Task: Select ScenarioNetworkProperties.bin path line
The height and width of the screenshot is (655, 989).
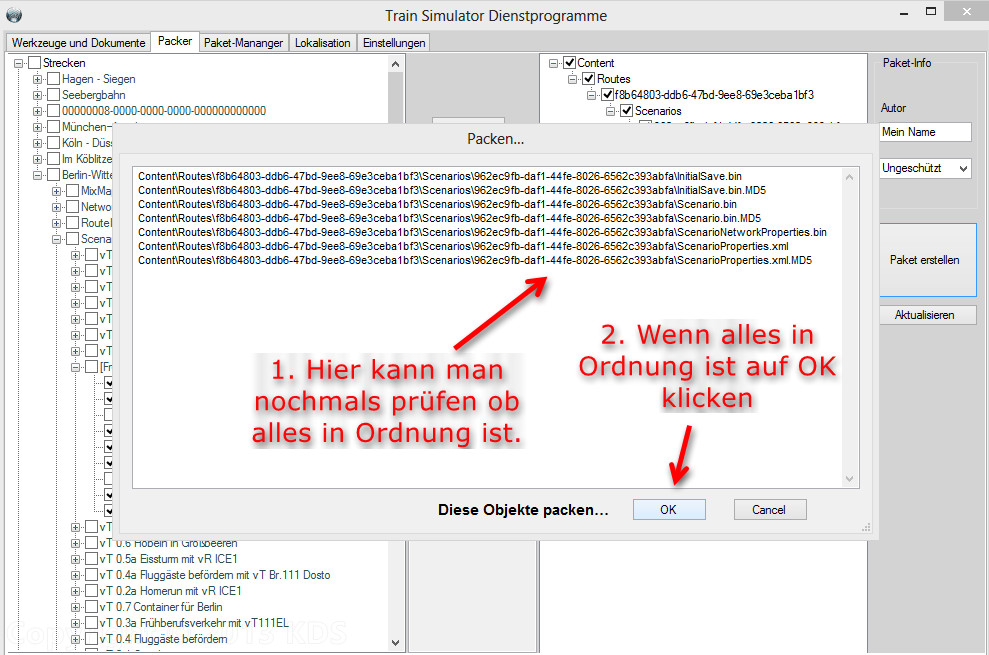Action: (x=482, y=232)
